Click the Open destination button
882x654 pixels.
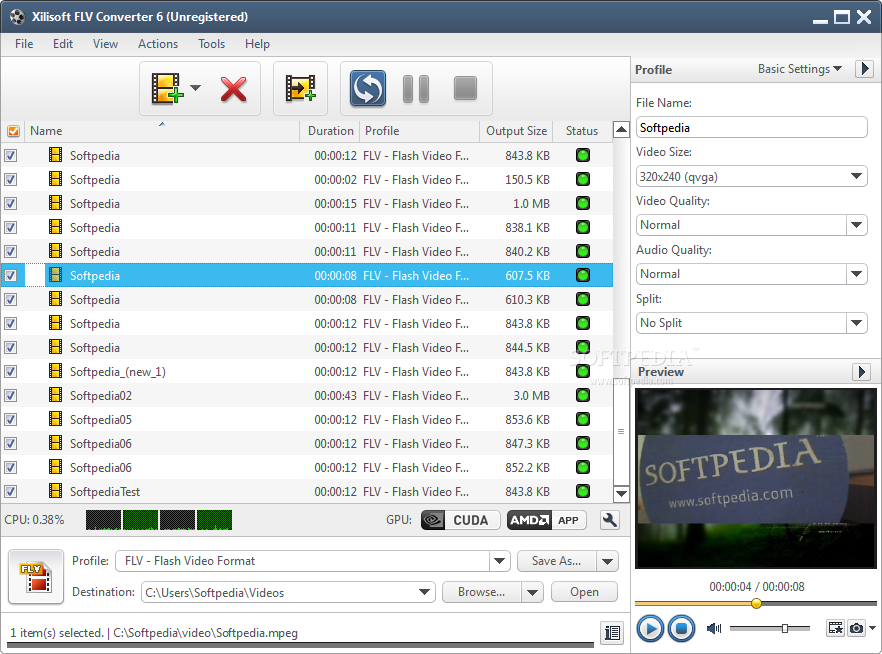point(584,592)
